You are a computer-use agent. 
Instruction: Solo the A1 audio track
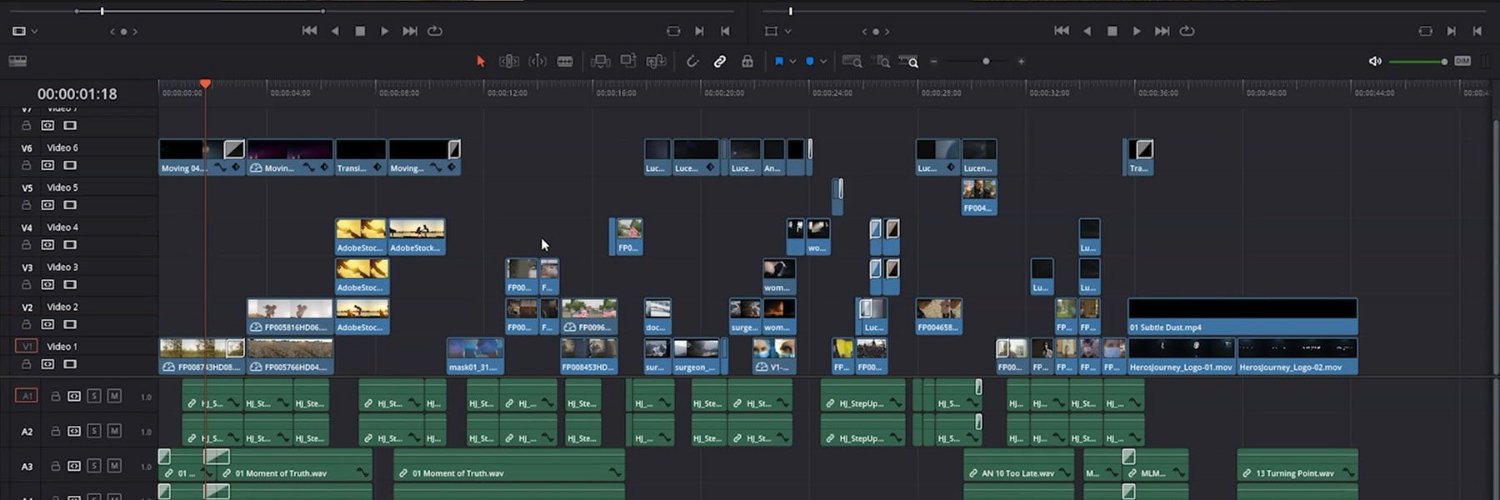pyautogui.click(x=94, y=396)
